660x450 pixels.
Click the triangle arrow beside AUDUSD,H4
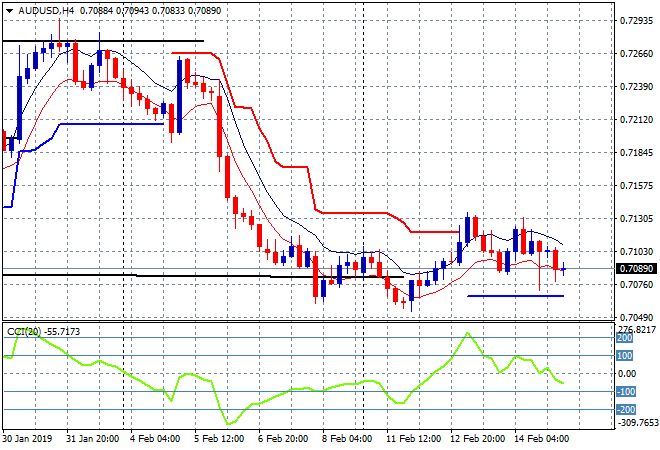click(x=9, y=10)
